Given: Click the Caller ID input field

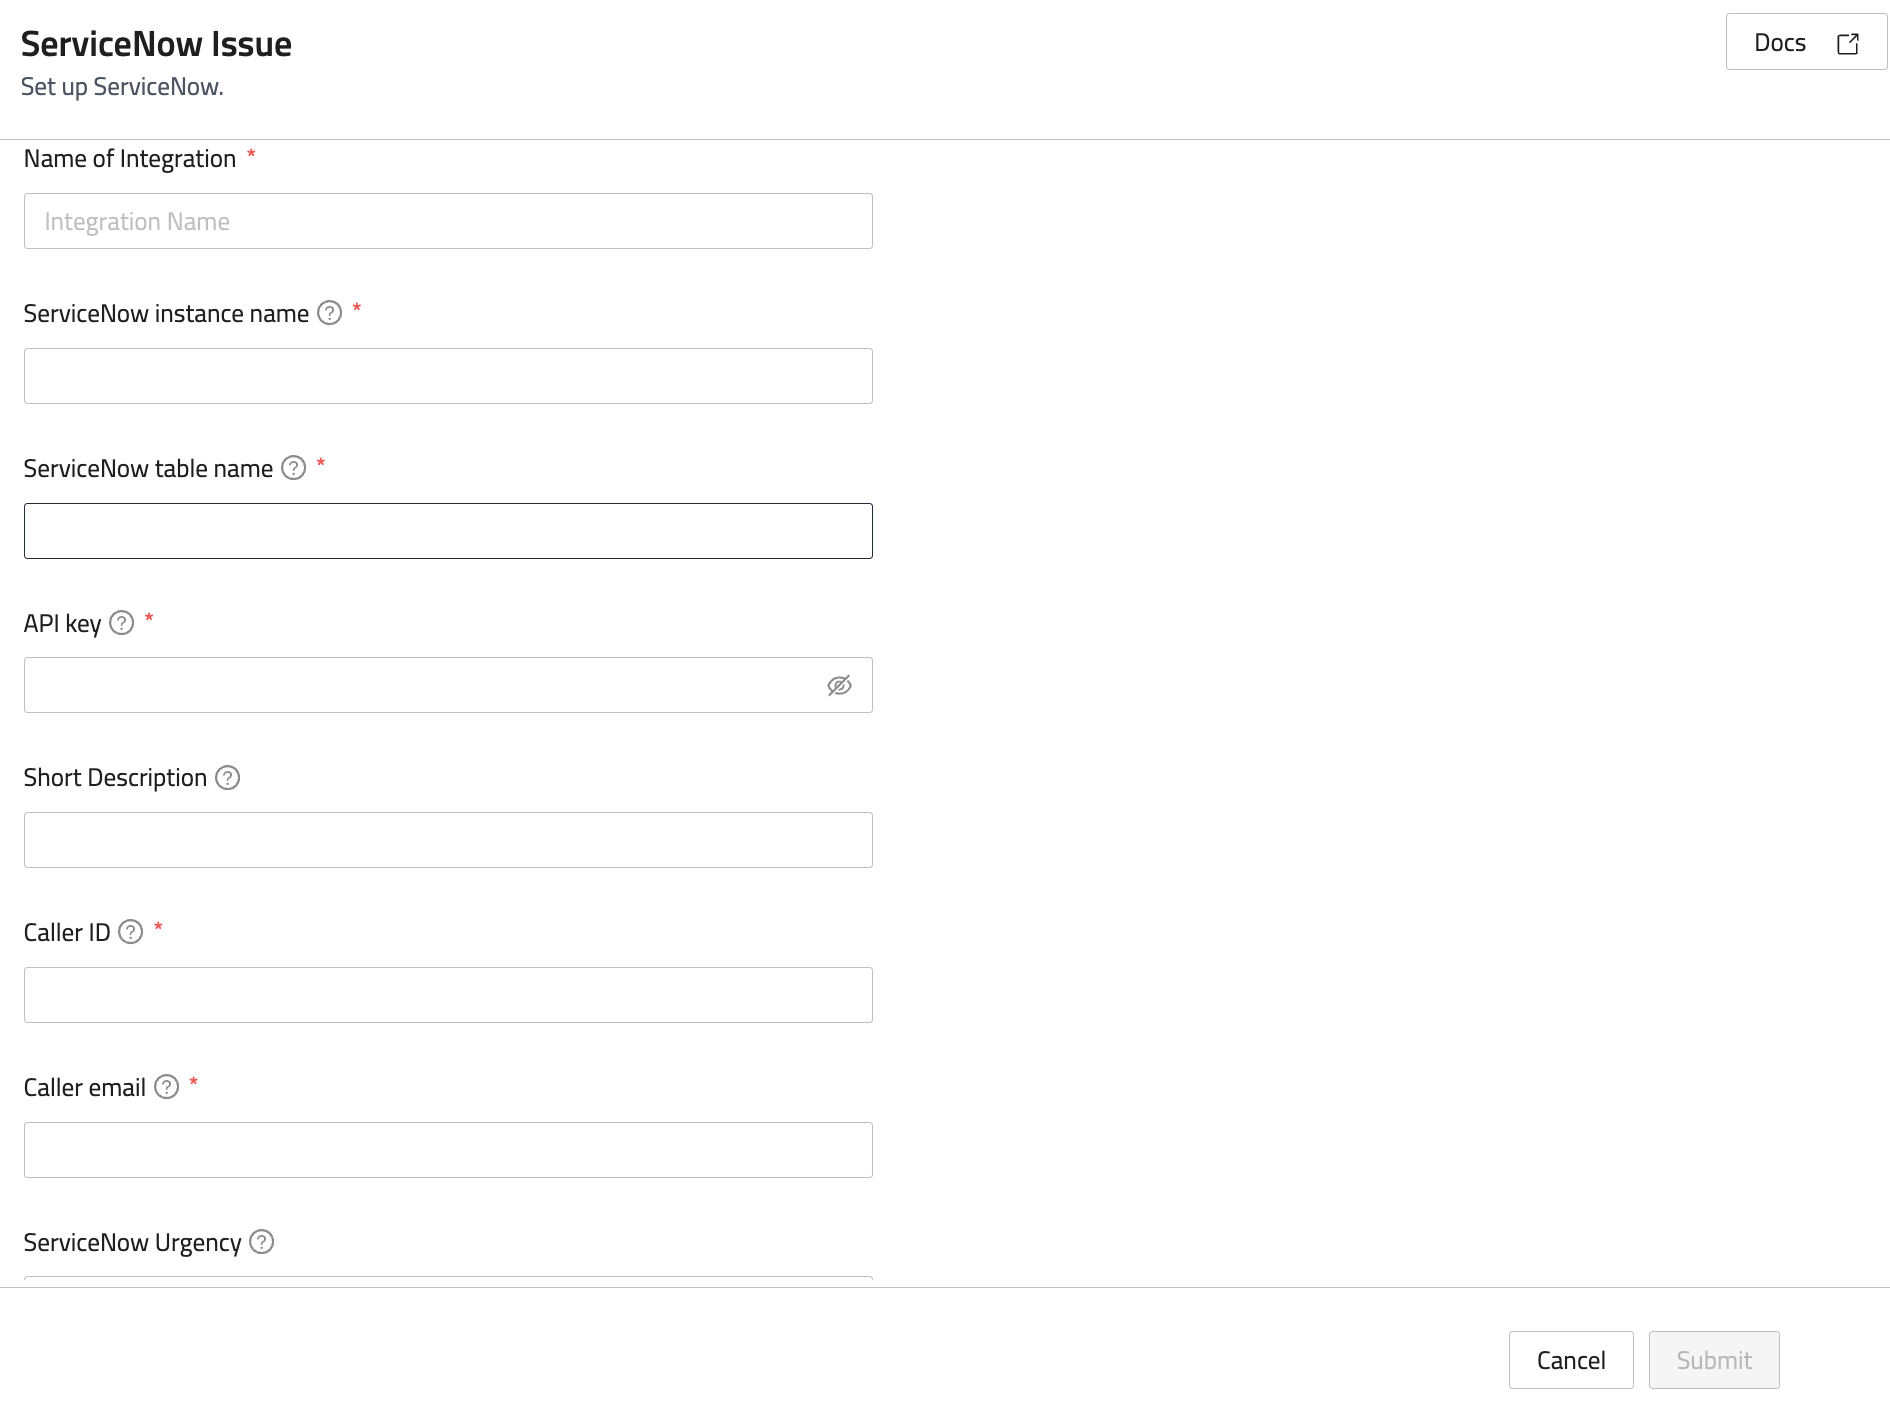Looking at the screenshot, I should [x=448, y=995].
